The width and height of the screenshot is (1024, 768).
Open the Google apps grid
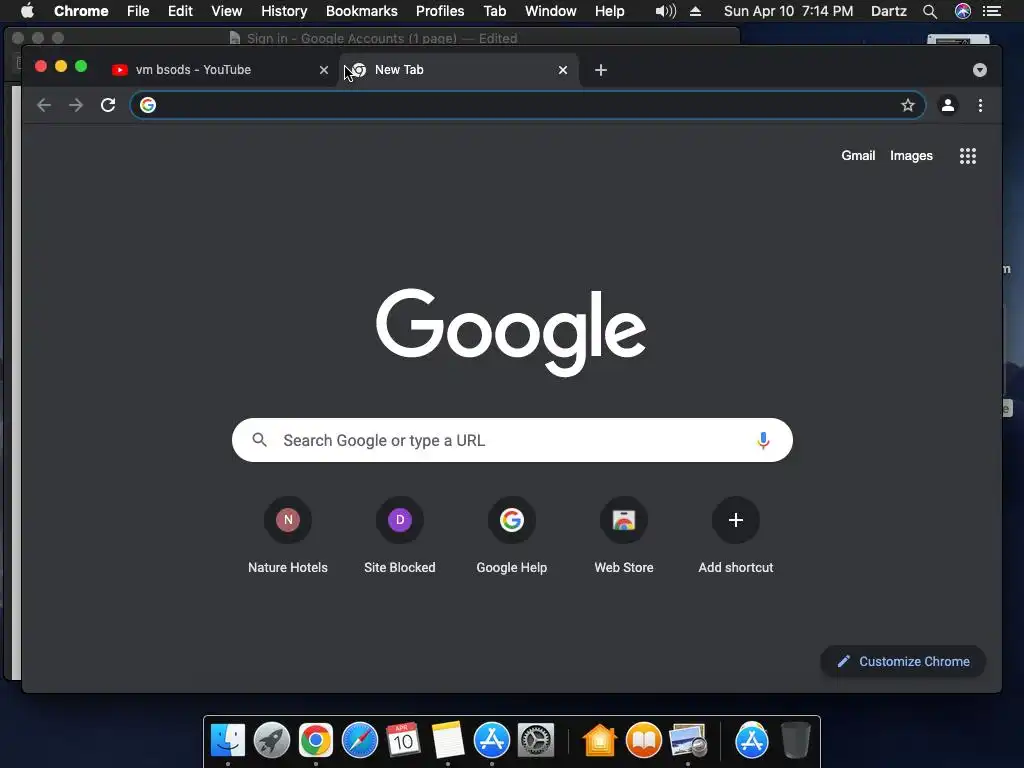point(967,155)
